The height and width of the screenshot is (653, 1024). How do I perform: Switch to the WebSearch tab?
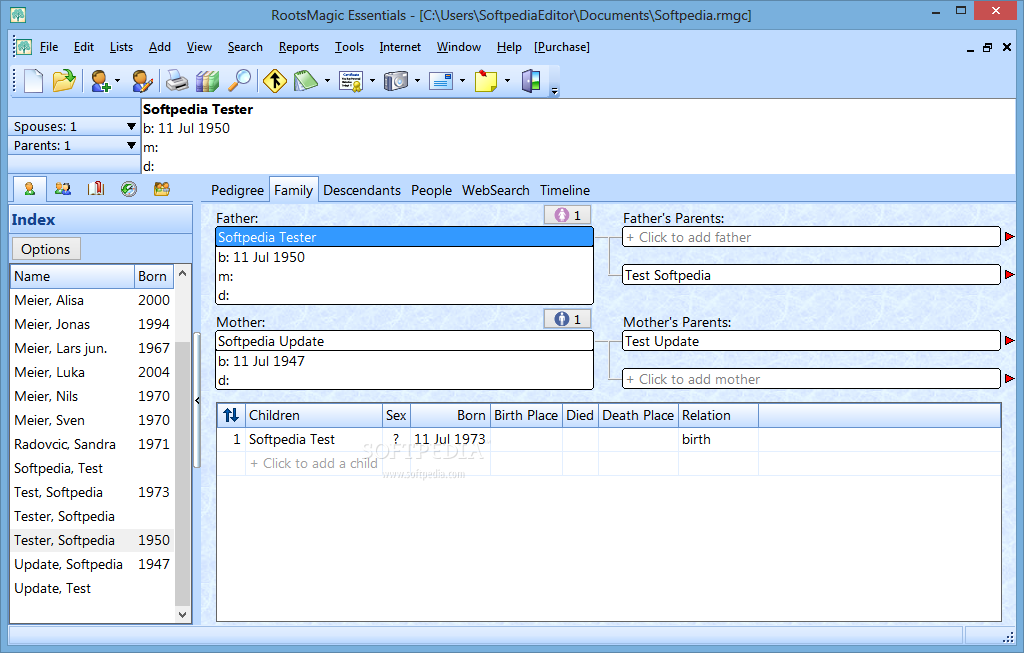click(496, 190)
